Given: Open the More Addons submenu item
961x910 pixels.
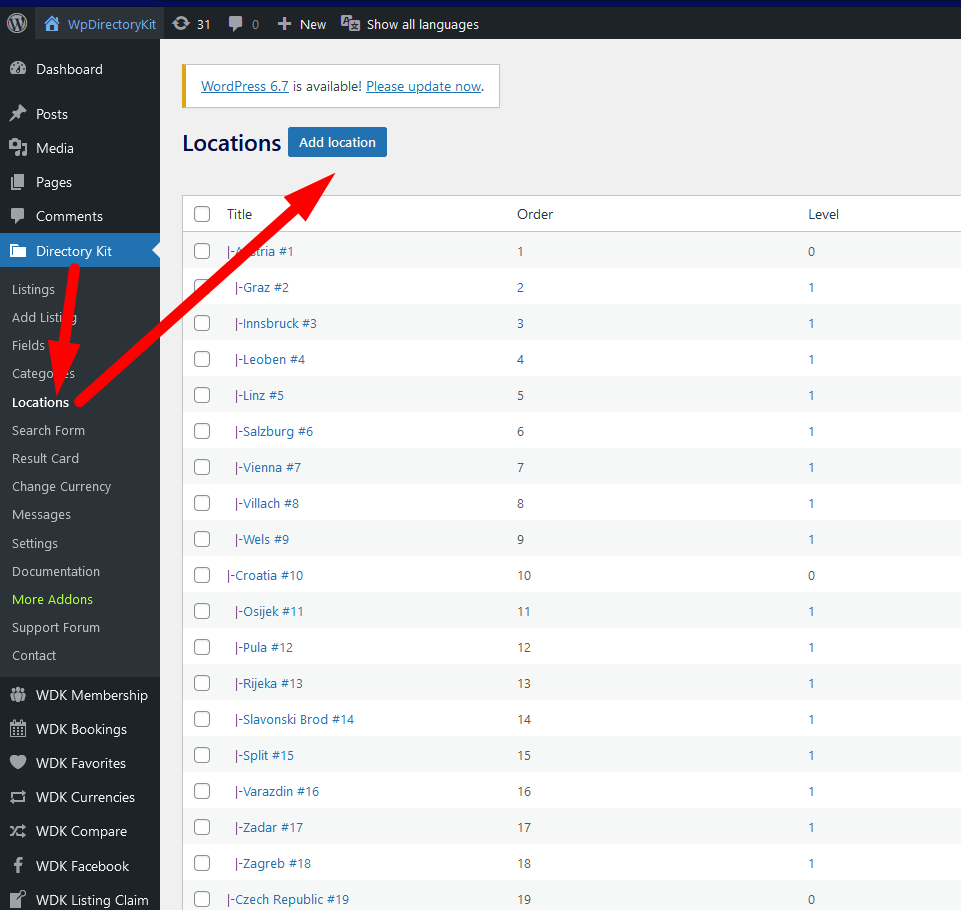Looking at the screenshot, I should click(53, 599).
